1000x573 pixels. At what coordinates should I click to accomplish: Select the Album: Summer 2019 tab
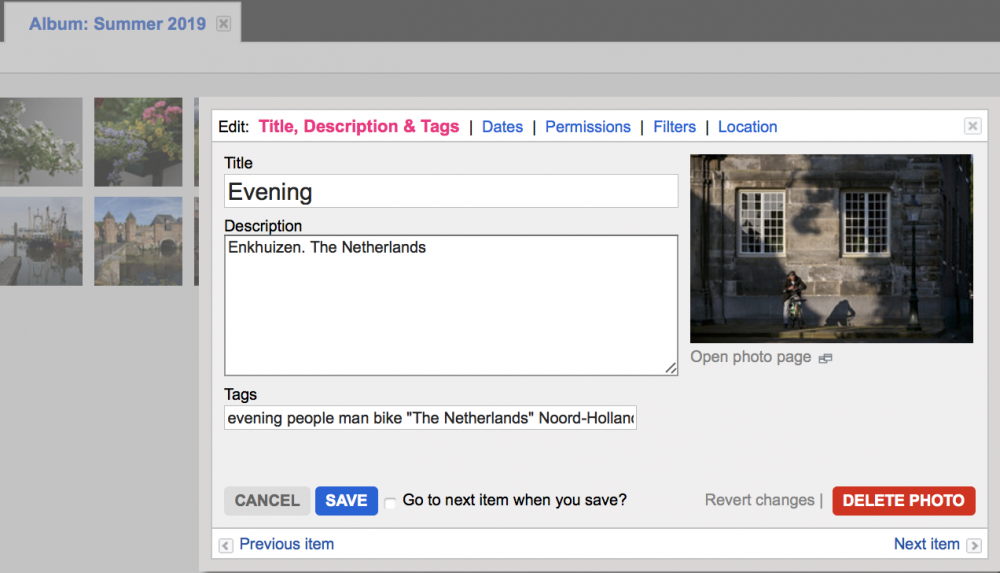click(x=117, y=24)
